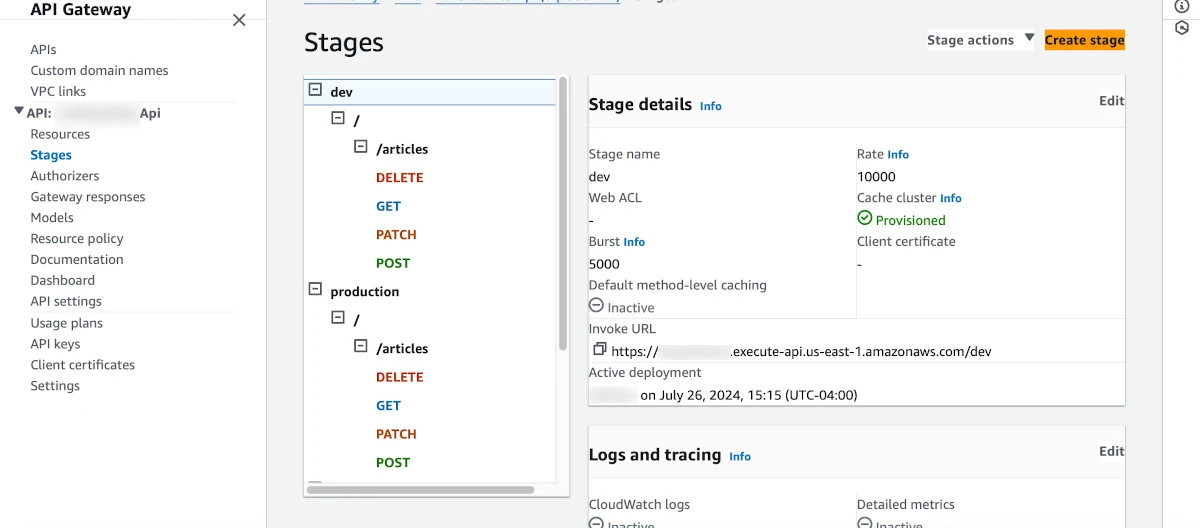Open Usage plans from navigation

click(67, 323)
